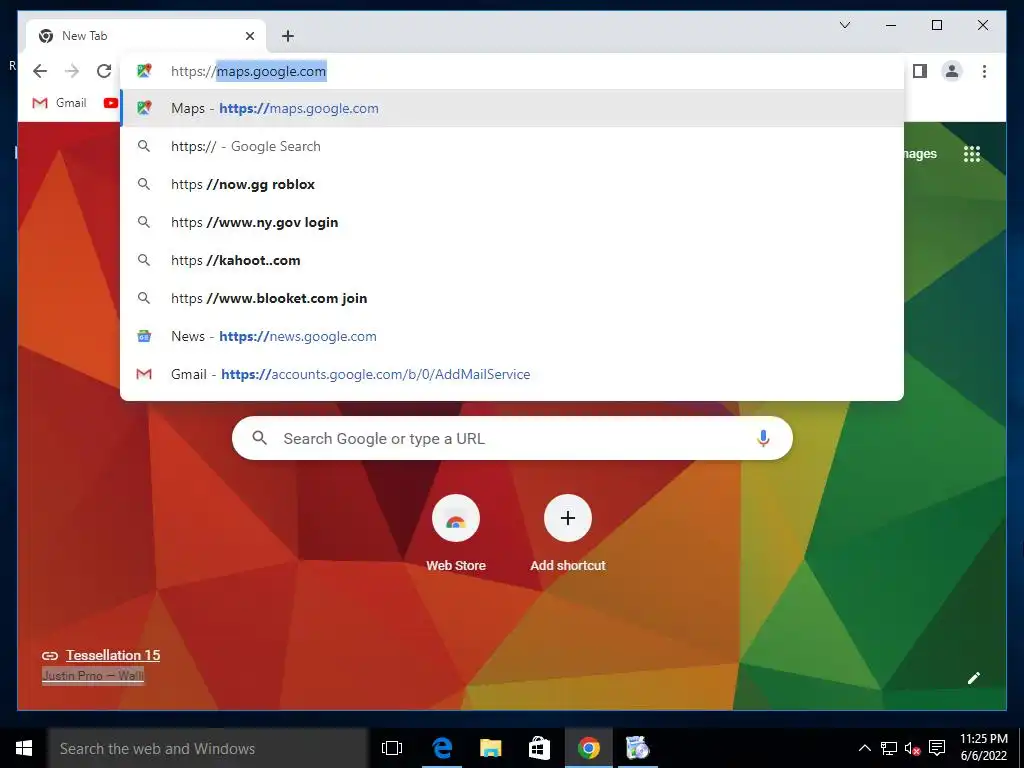Viewport: 1024px width, 768px height.
Task: Open the Microsoft Store taskbar icon
Action: (x=539, y=748)
